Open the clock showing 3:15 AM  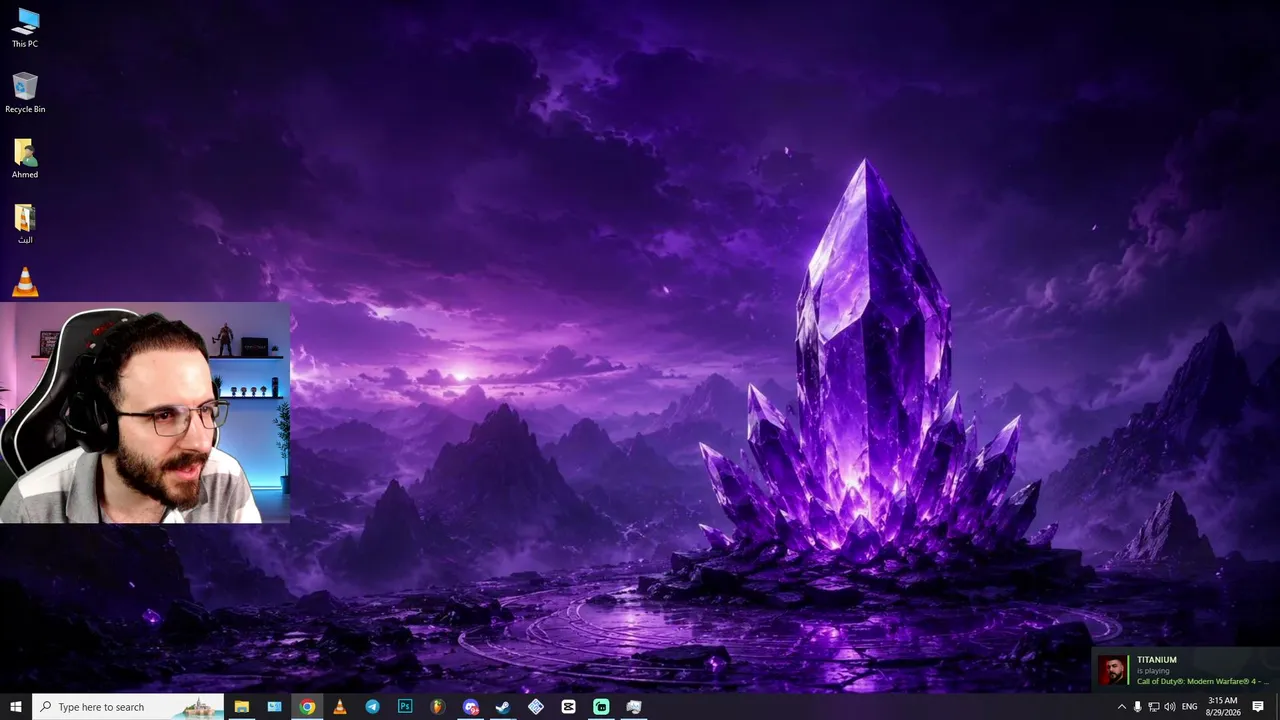tap(1223, 707)
